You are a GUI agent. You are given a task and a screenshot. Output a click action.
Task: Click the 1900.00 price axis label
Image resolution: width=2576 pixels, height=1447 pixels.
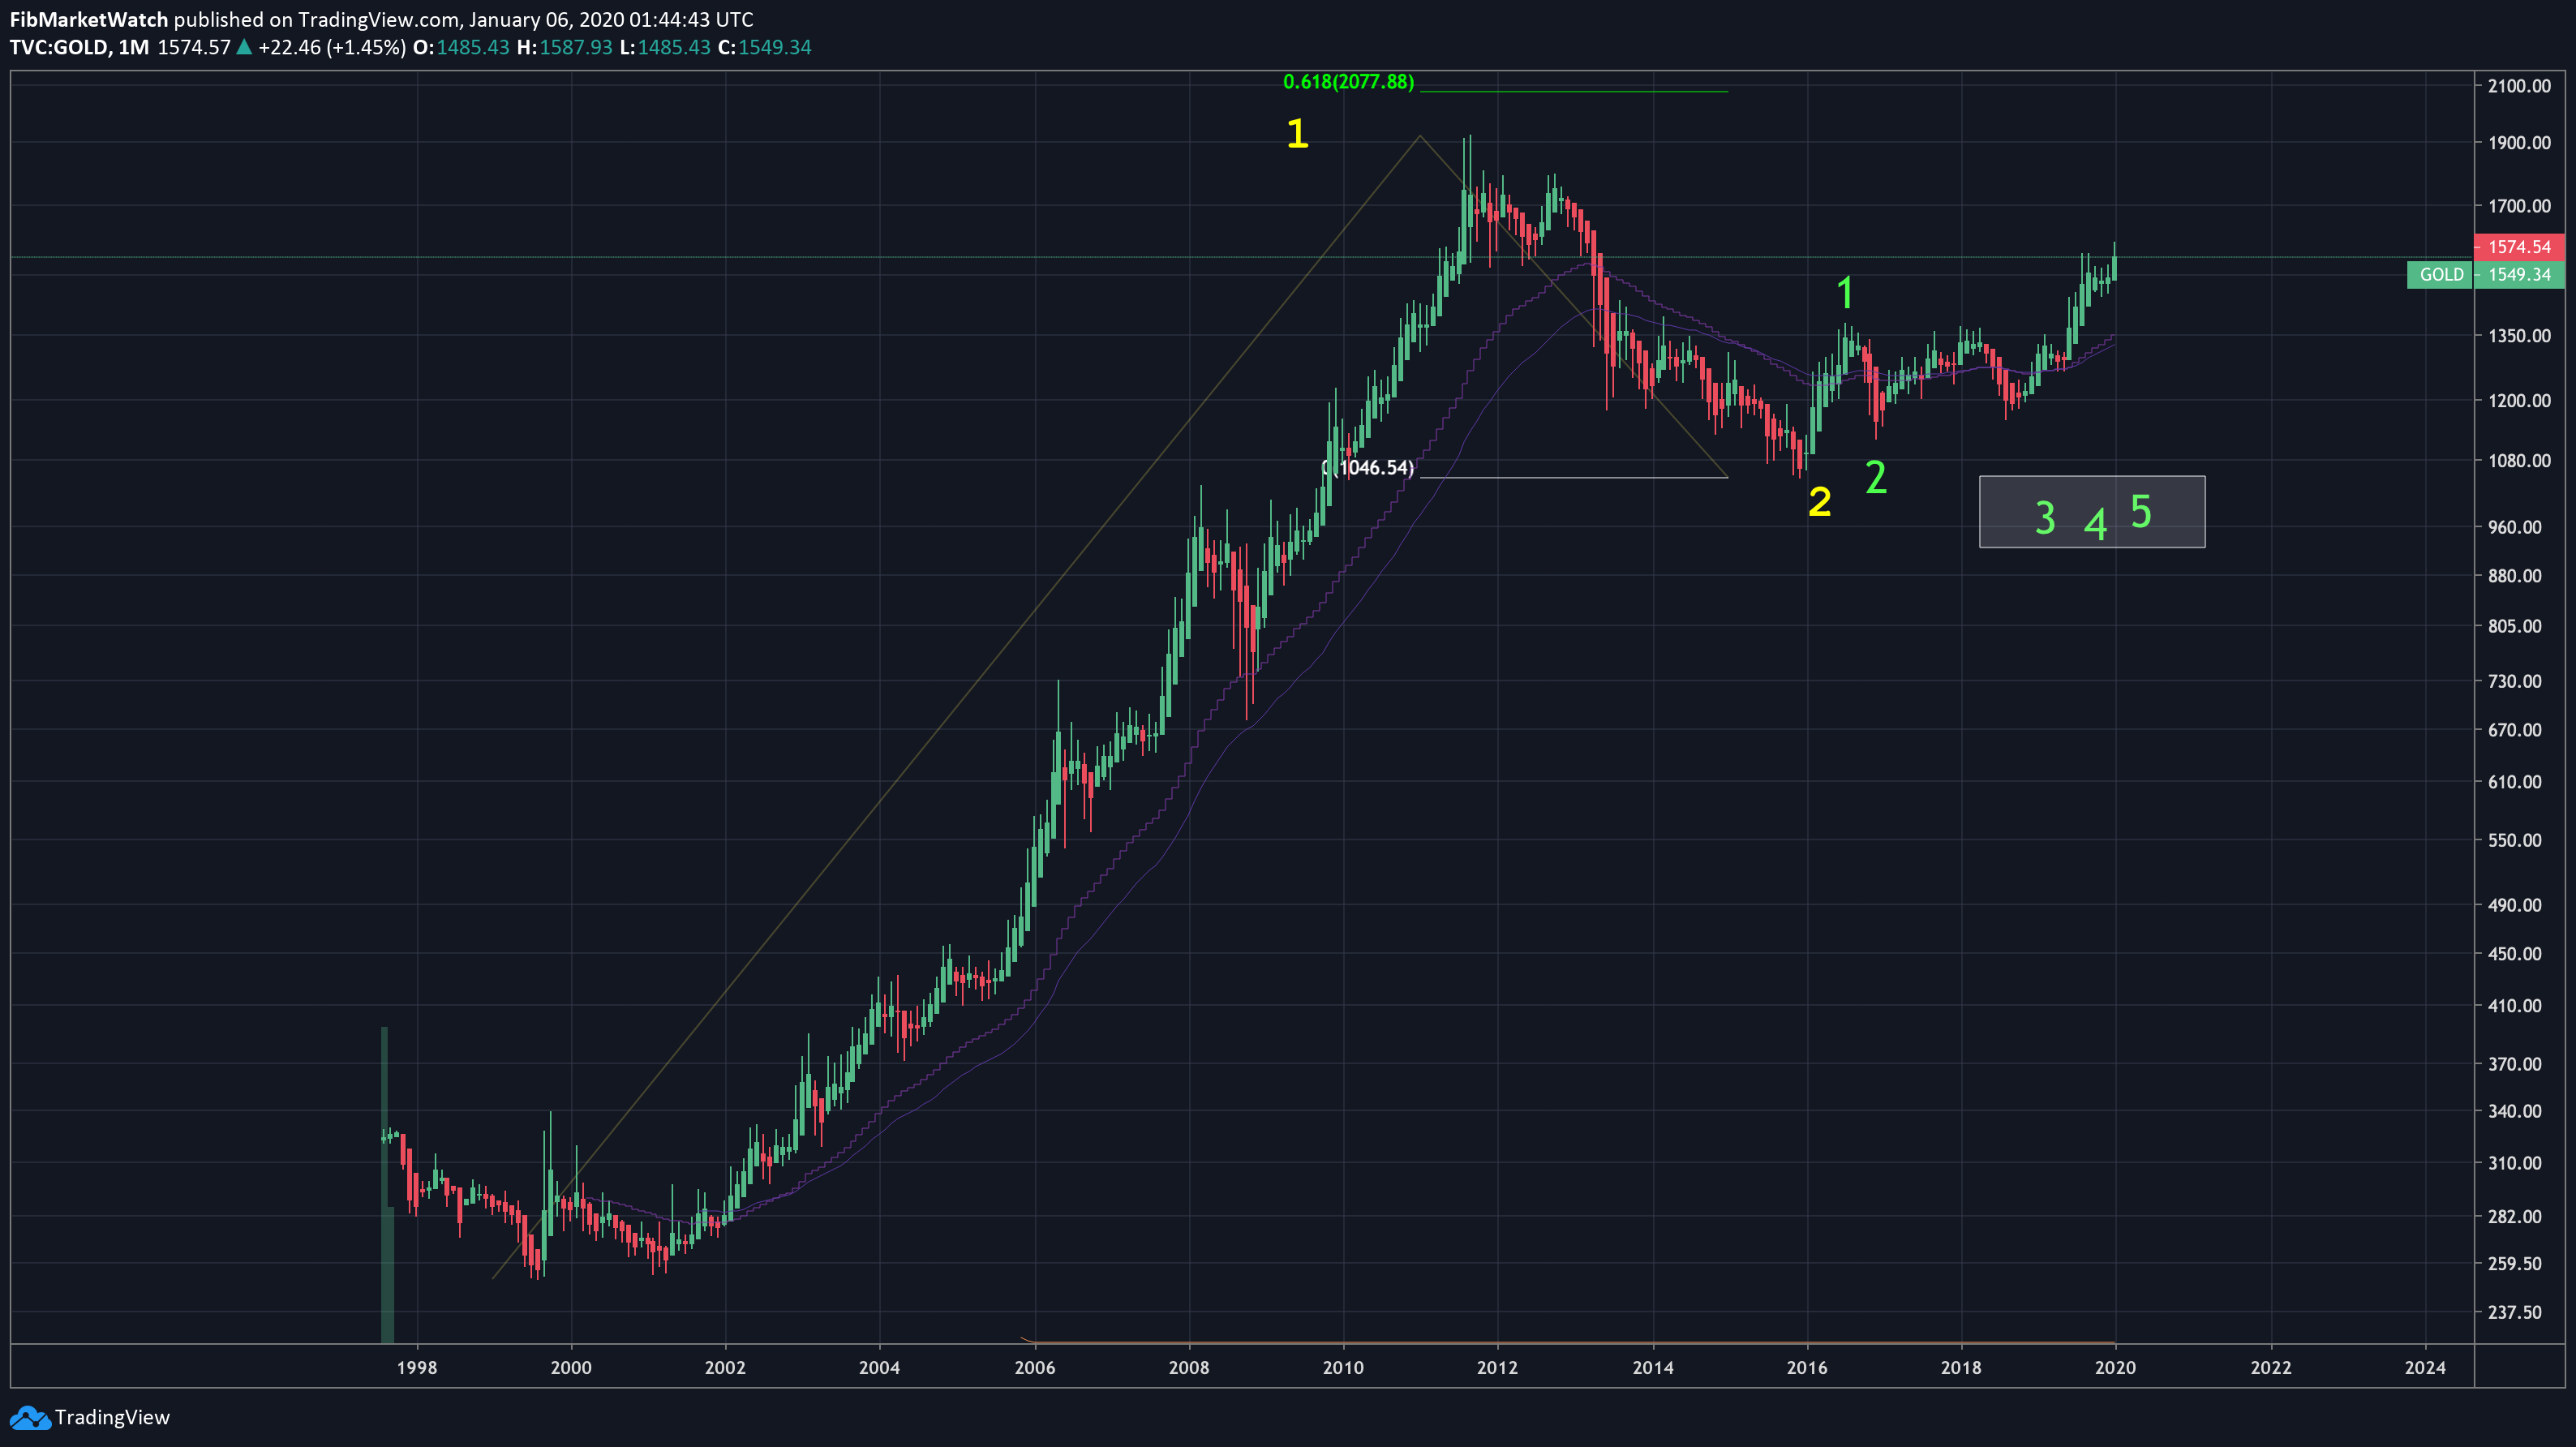[2519, 143]
